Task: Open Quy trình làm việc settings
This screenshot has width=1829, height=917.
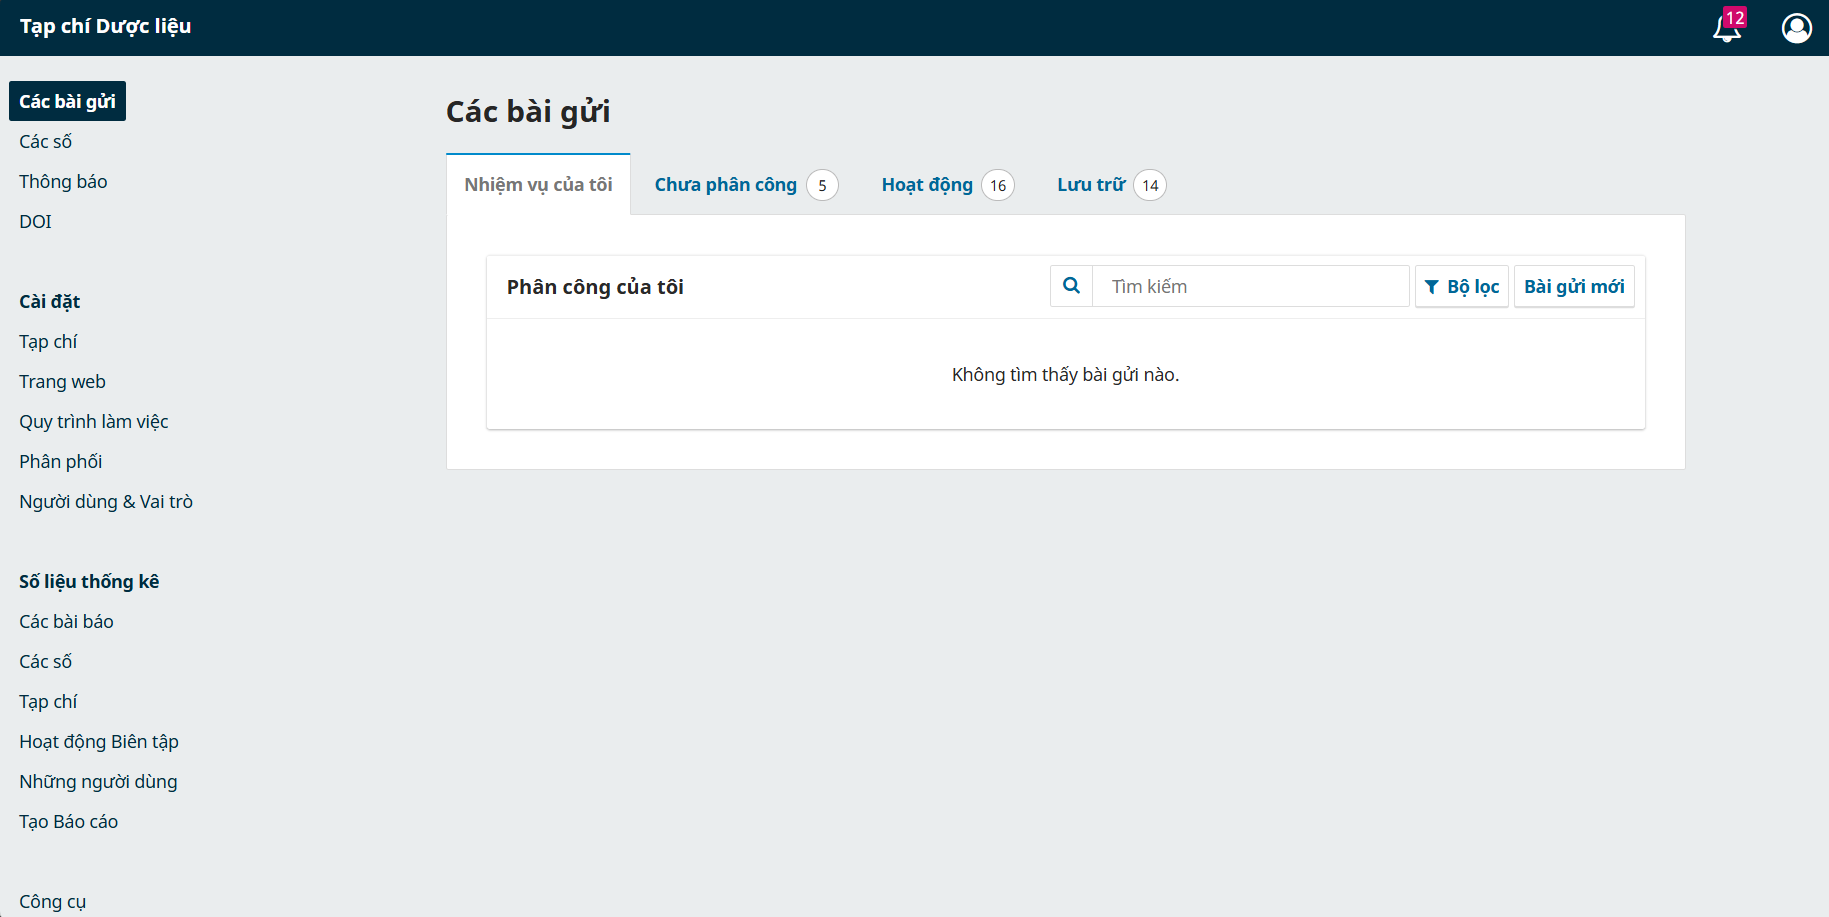Action: tap(94, 421)
